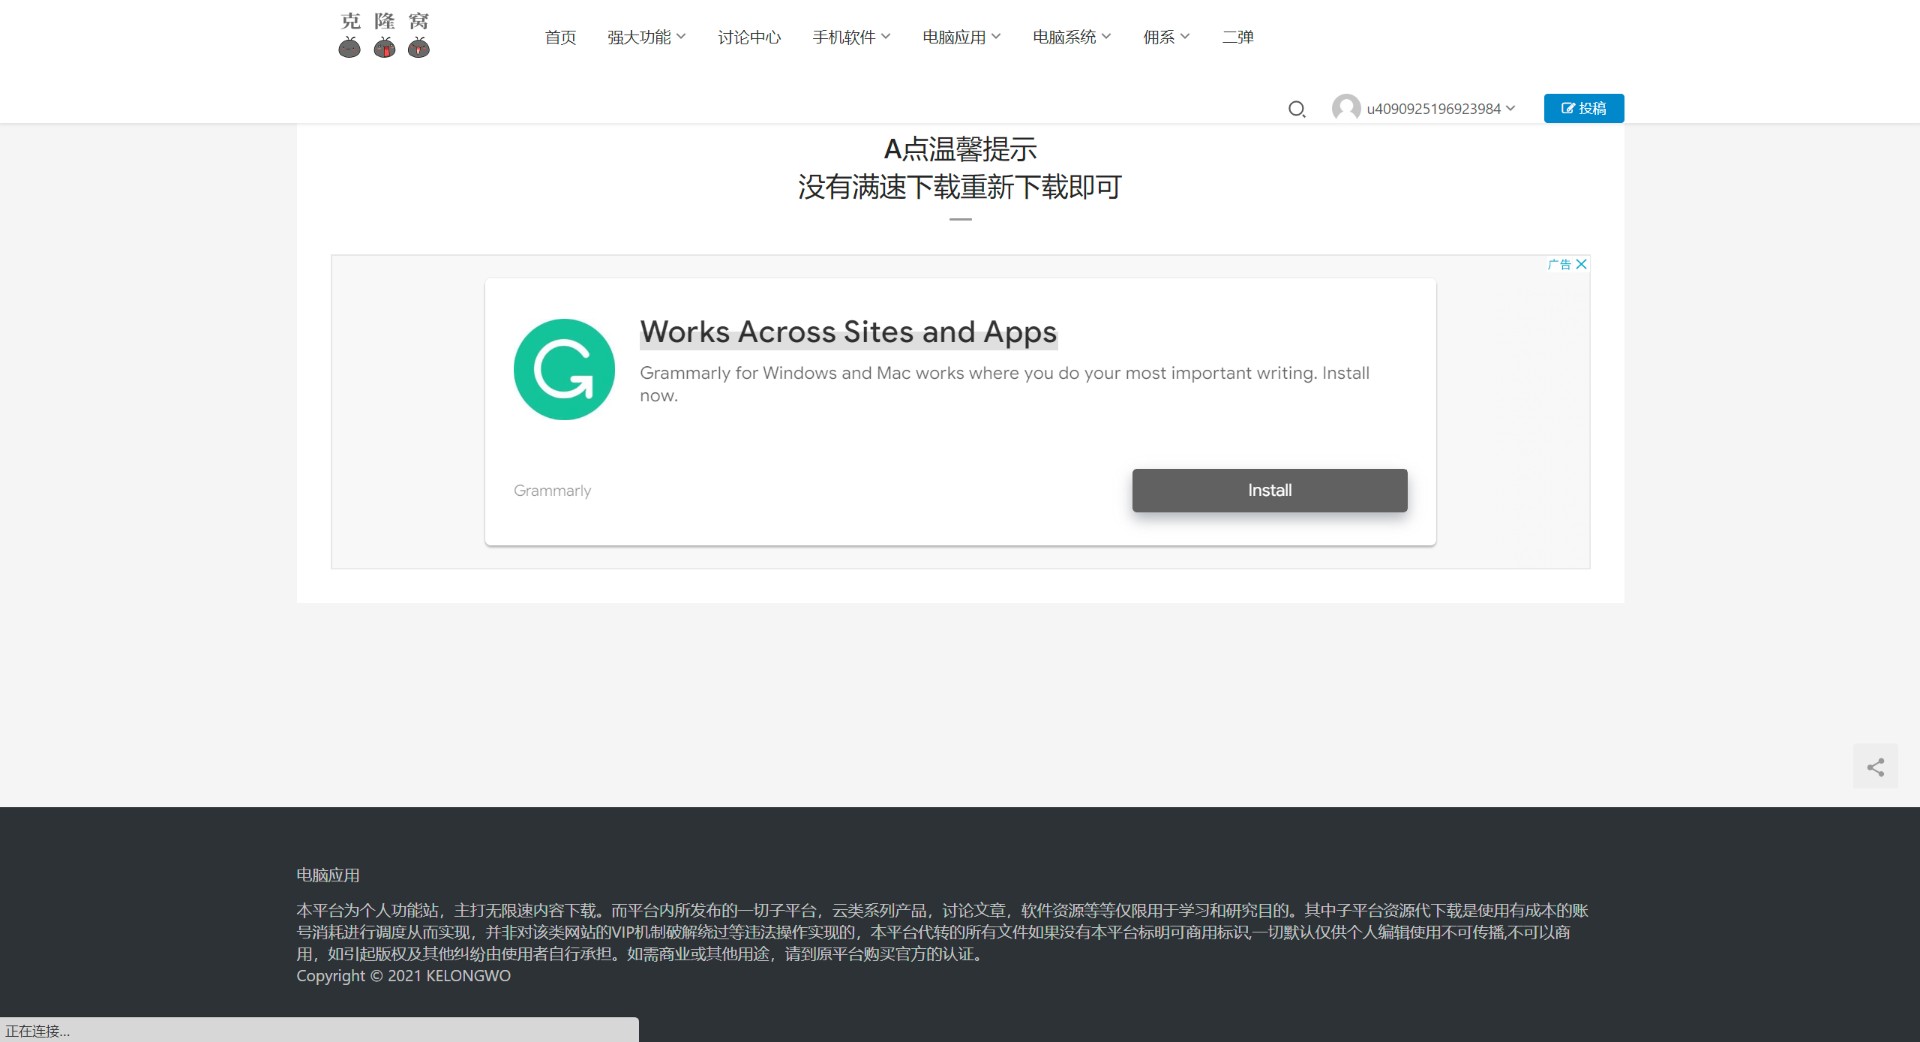Click the A点温馨提示 heading

click(x=960, y=149)
